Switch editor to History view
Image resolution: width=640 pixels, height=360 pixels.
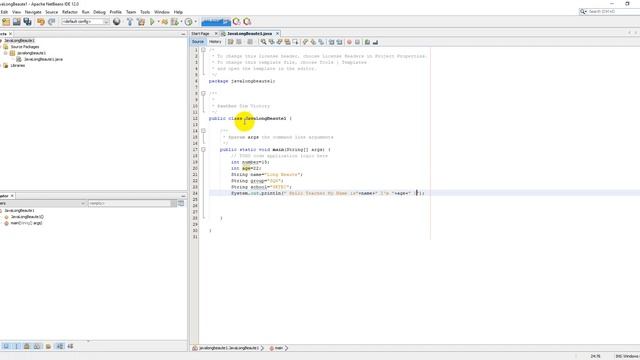[x=215, y=42]
